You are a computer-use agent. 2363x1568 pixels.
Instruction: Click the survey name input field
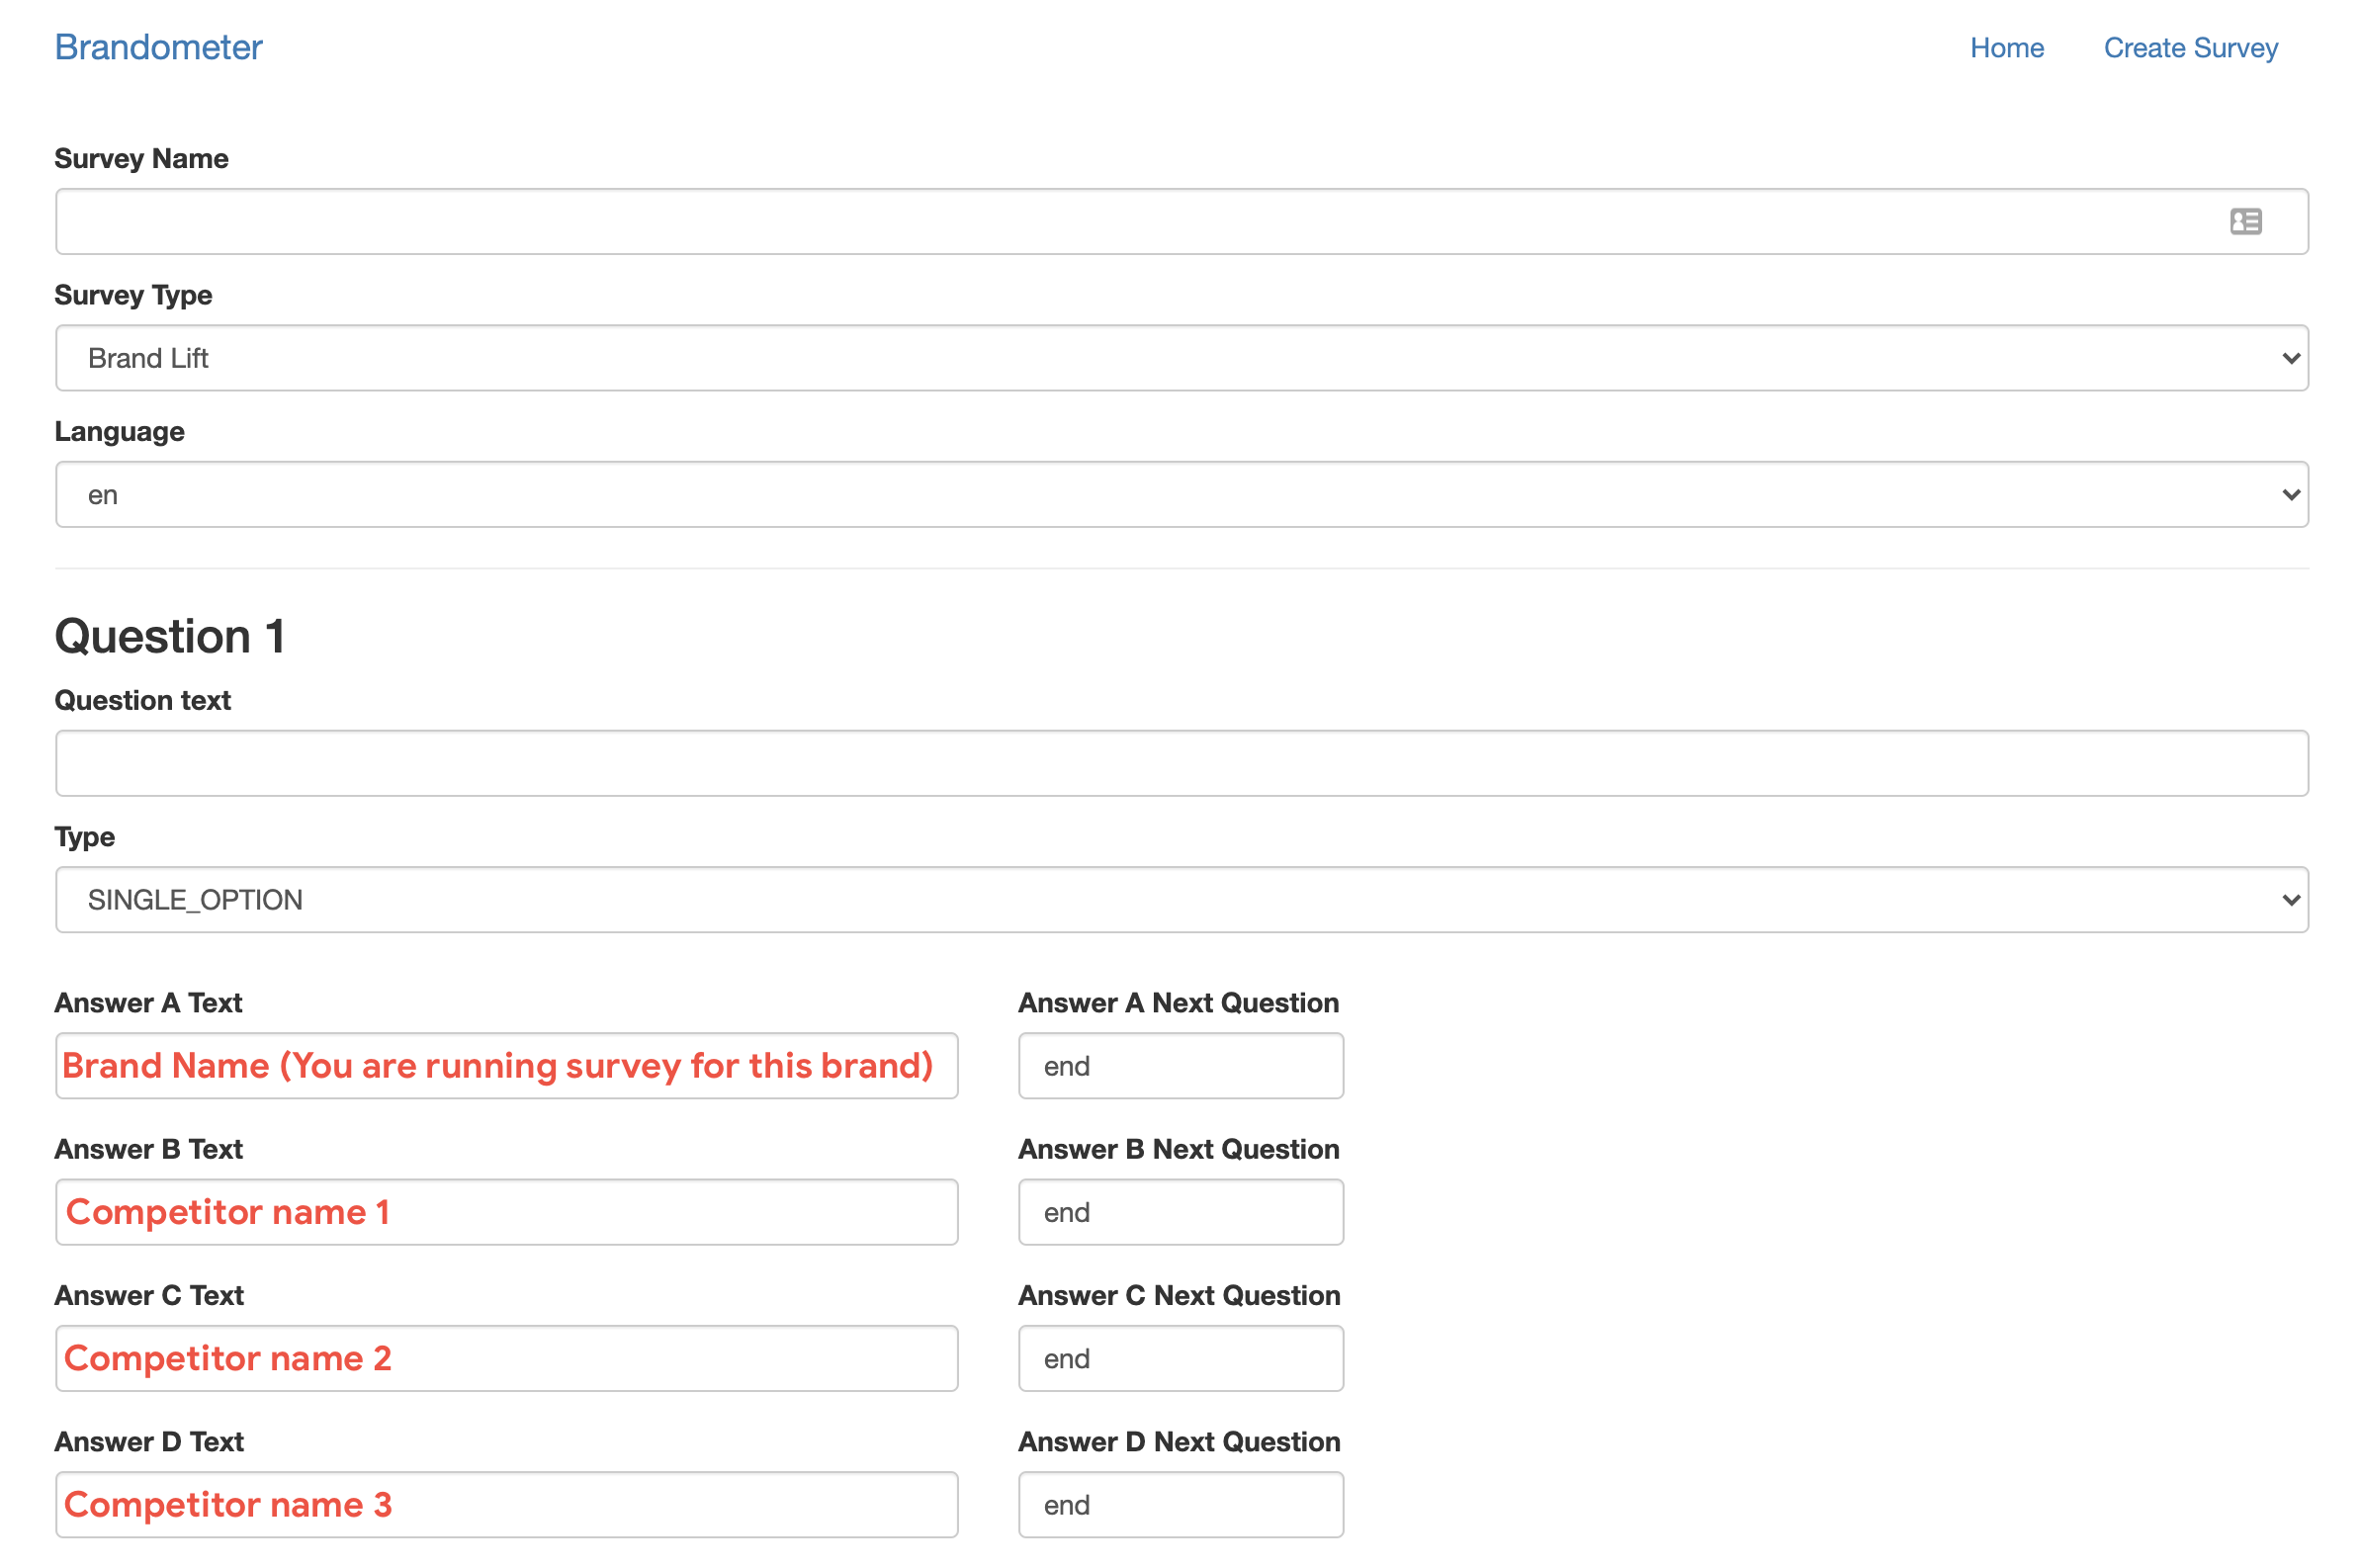coord(1181,220)
